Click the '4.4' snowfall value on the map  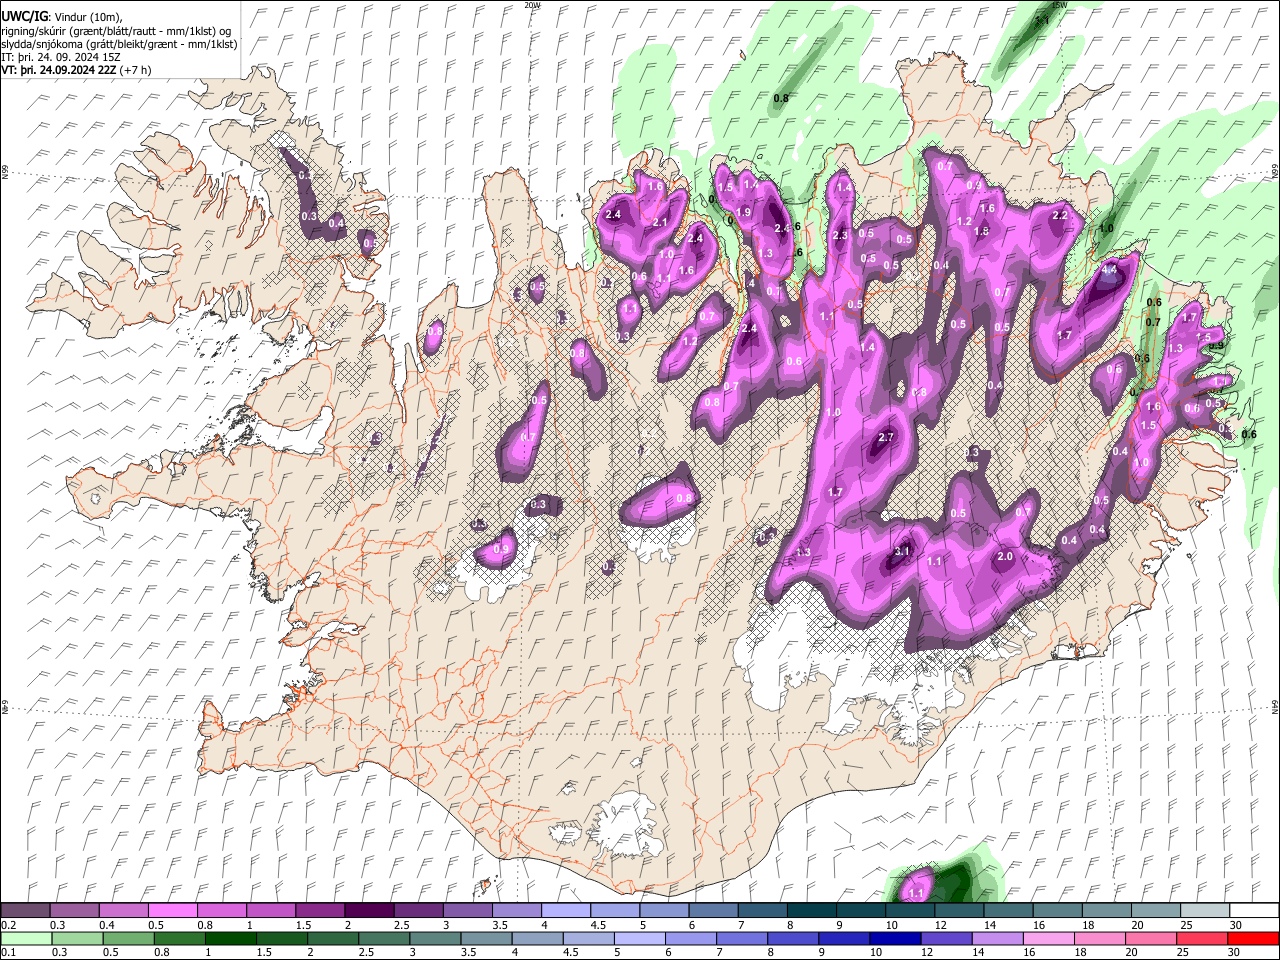[x=1109, y=270]
